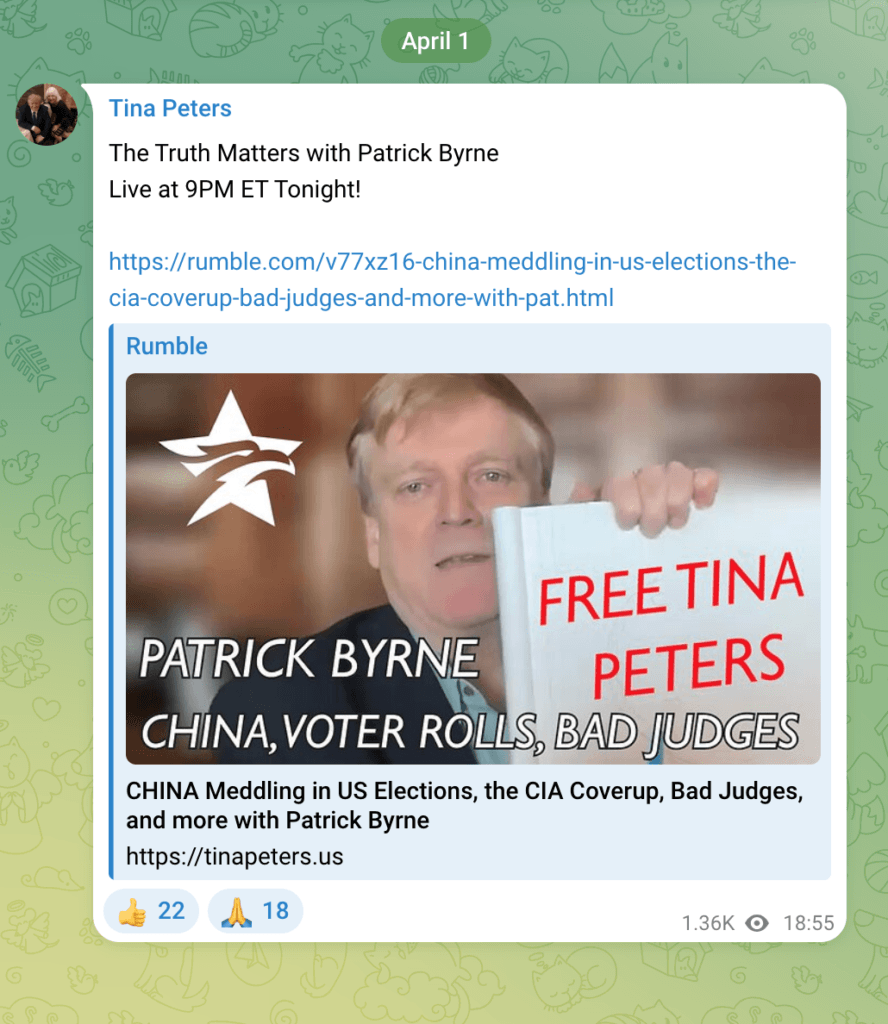Screen dimensions: 888x1024
Task: Open the Rumble site name label
Action: [x=166, y=346]
